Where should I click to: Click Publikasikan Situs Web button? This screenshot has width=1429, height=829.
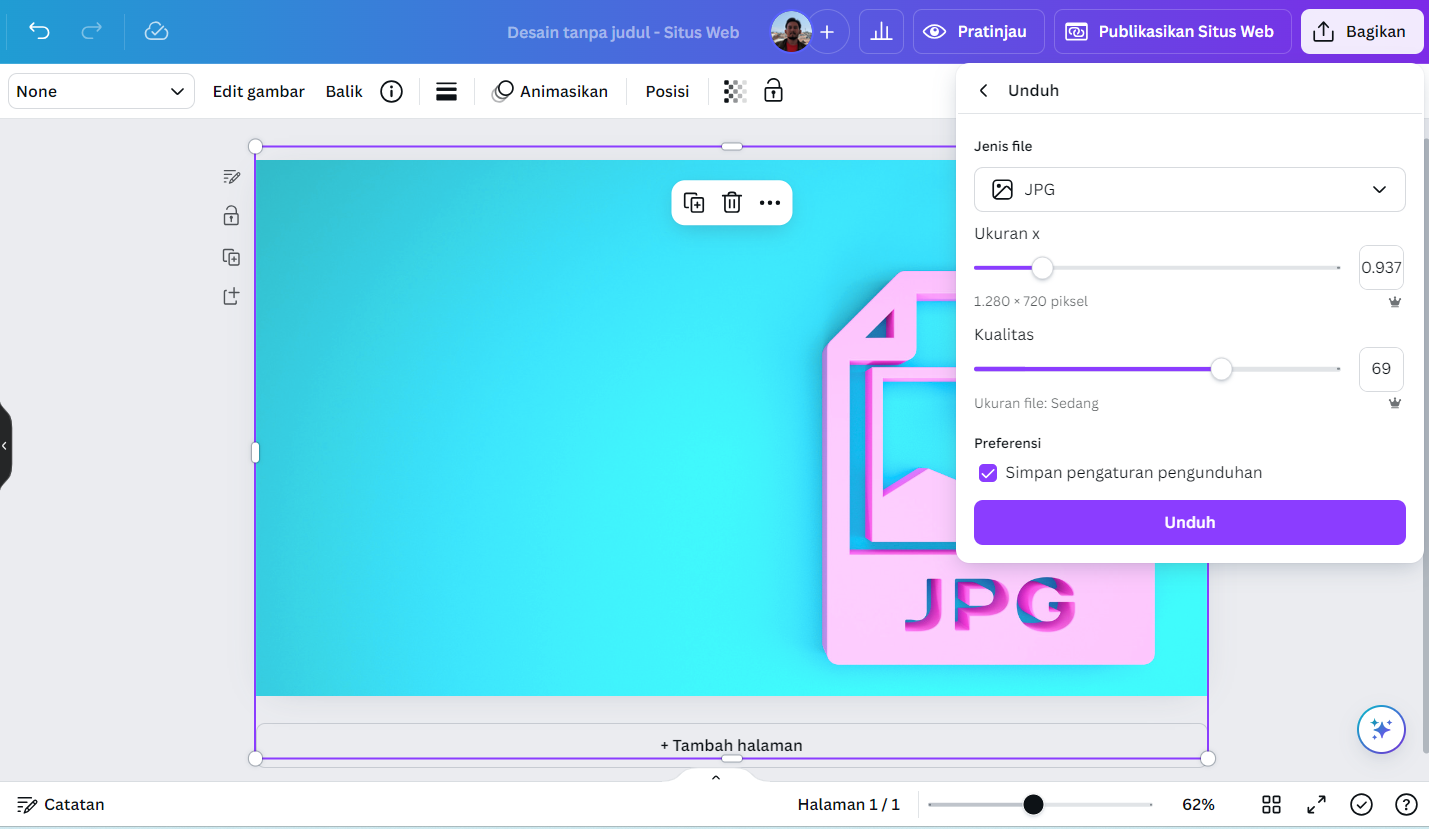(x=1172, y=32)
